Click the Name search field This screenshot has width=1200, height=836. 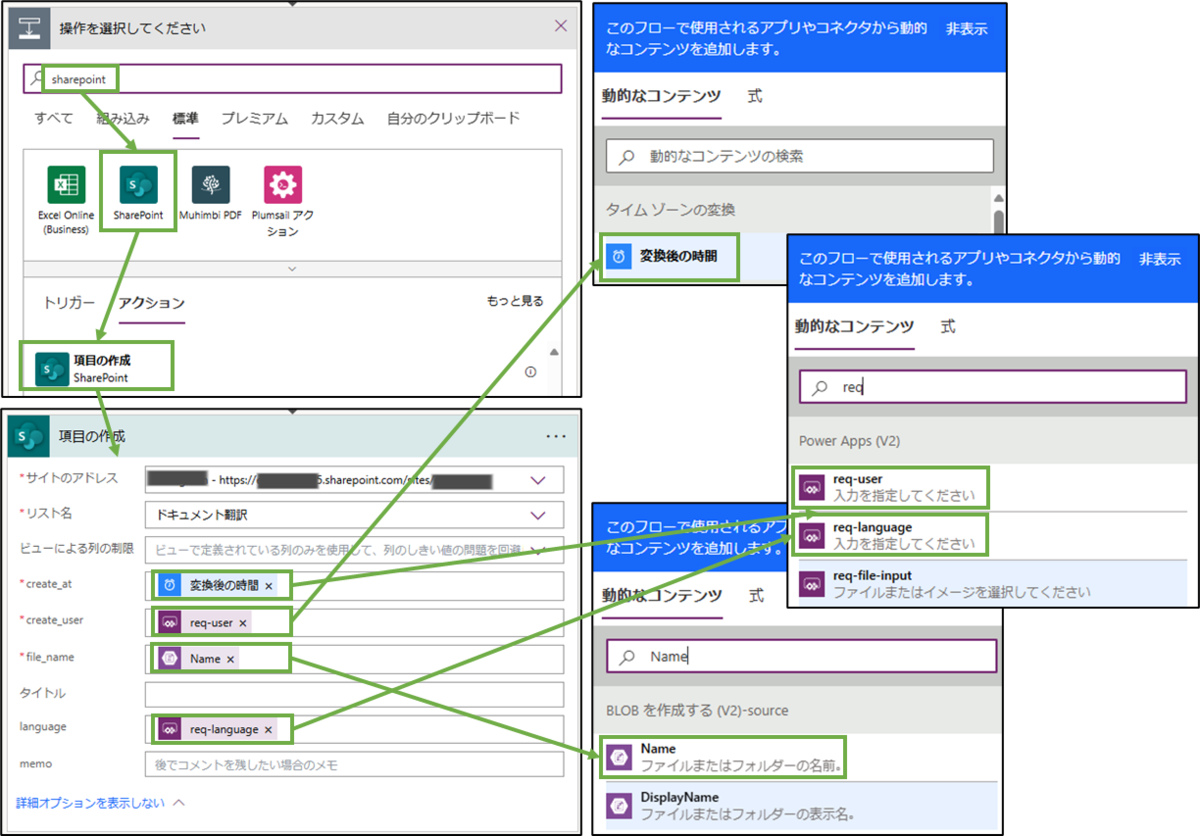pyautogui.click(x=802, y=657)
